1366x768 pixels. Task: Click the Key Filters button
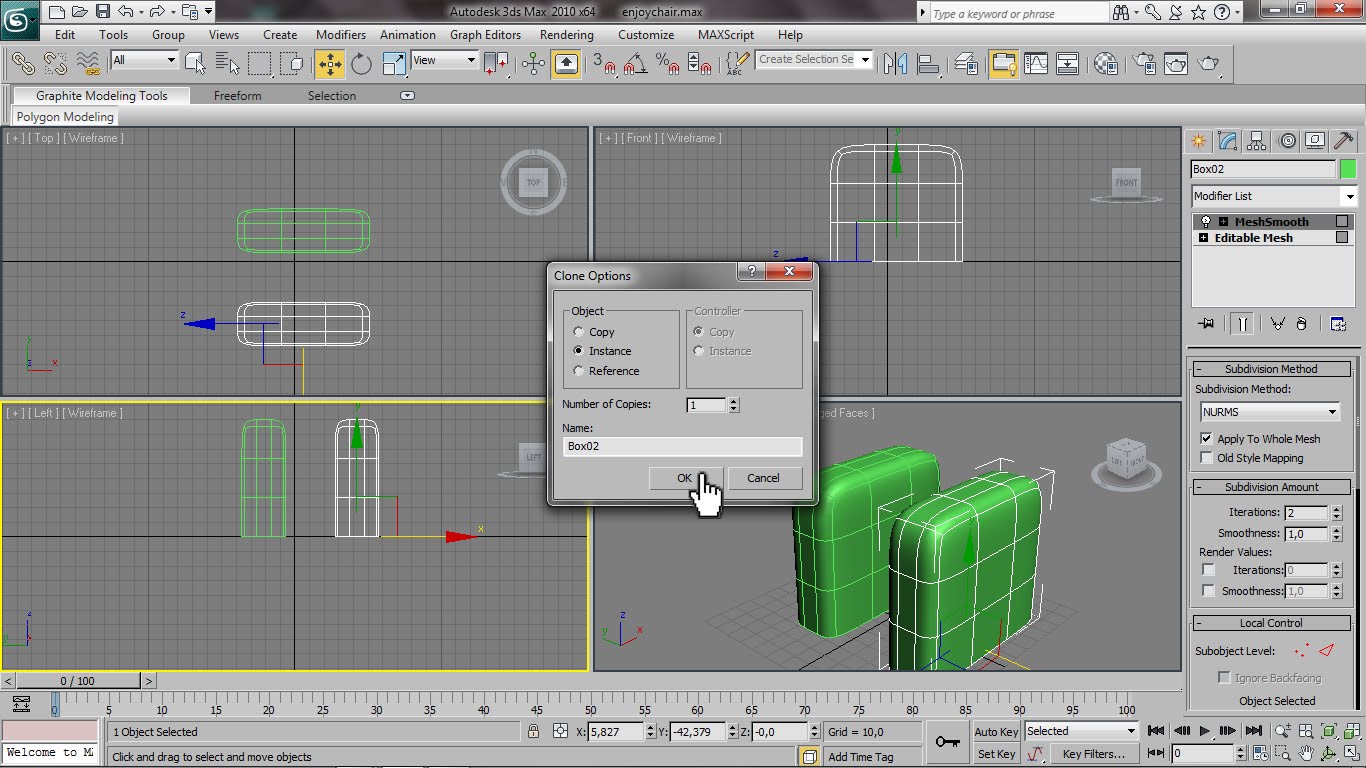tap(1094, 753)
